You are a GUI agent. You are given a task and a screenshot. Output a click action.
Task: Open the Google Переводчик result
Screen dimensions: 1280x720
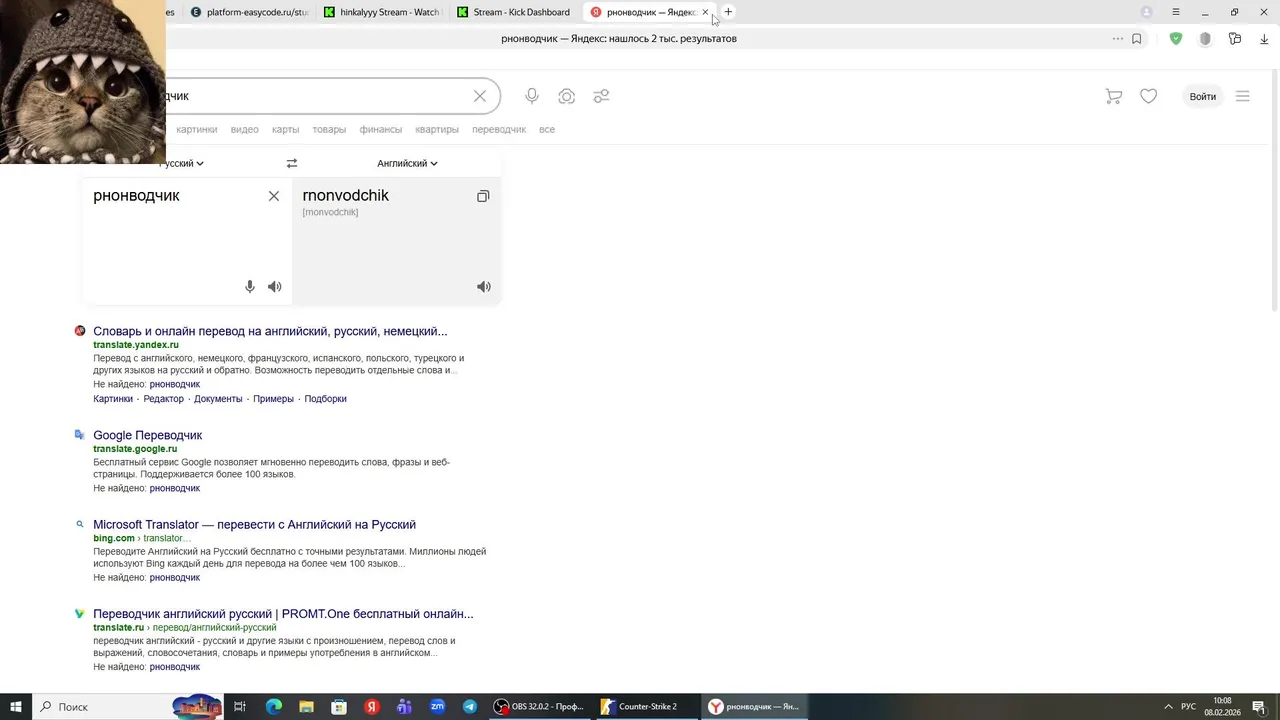[x=148, y=435]
